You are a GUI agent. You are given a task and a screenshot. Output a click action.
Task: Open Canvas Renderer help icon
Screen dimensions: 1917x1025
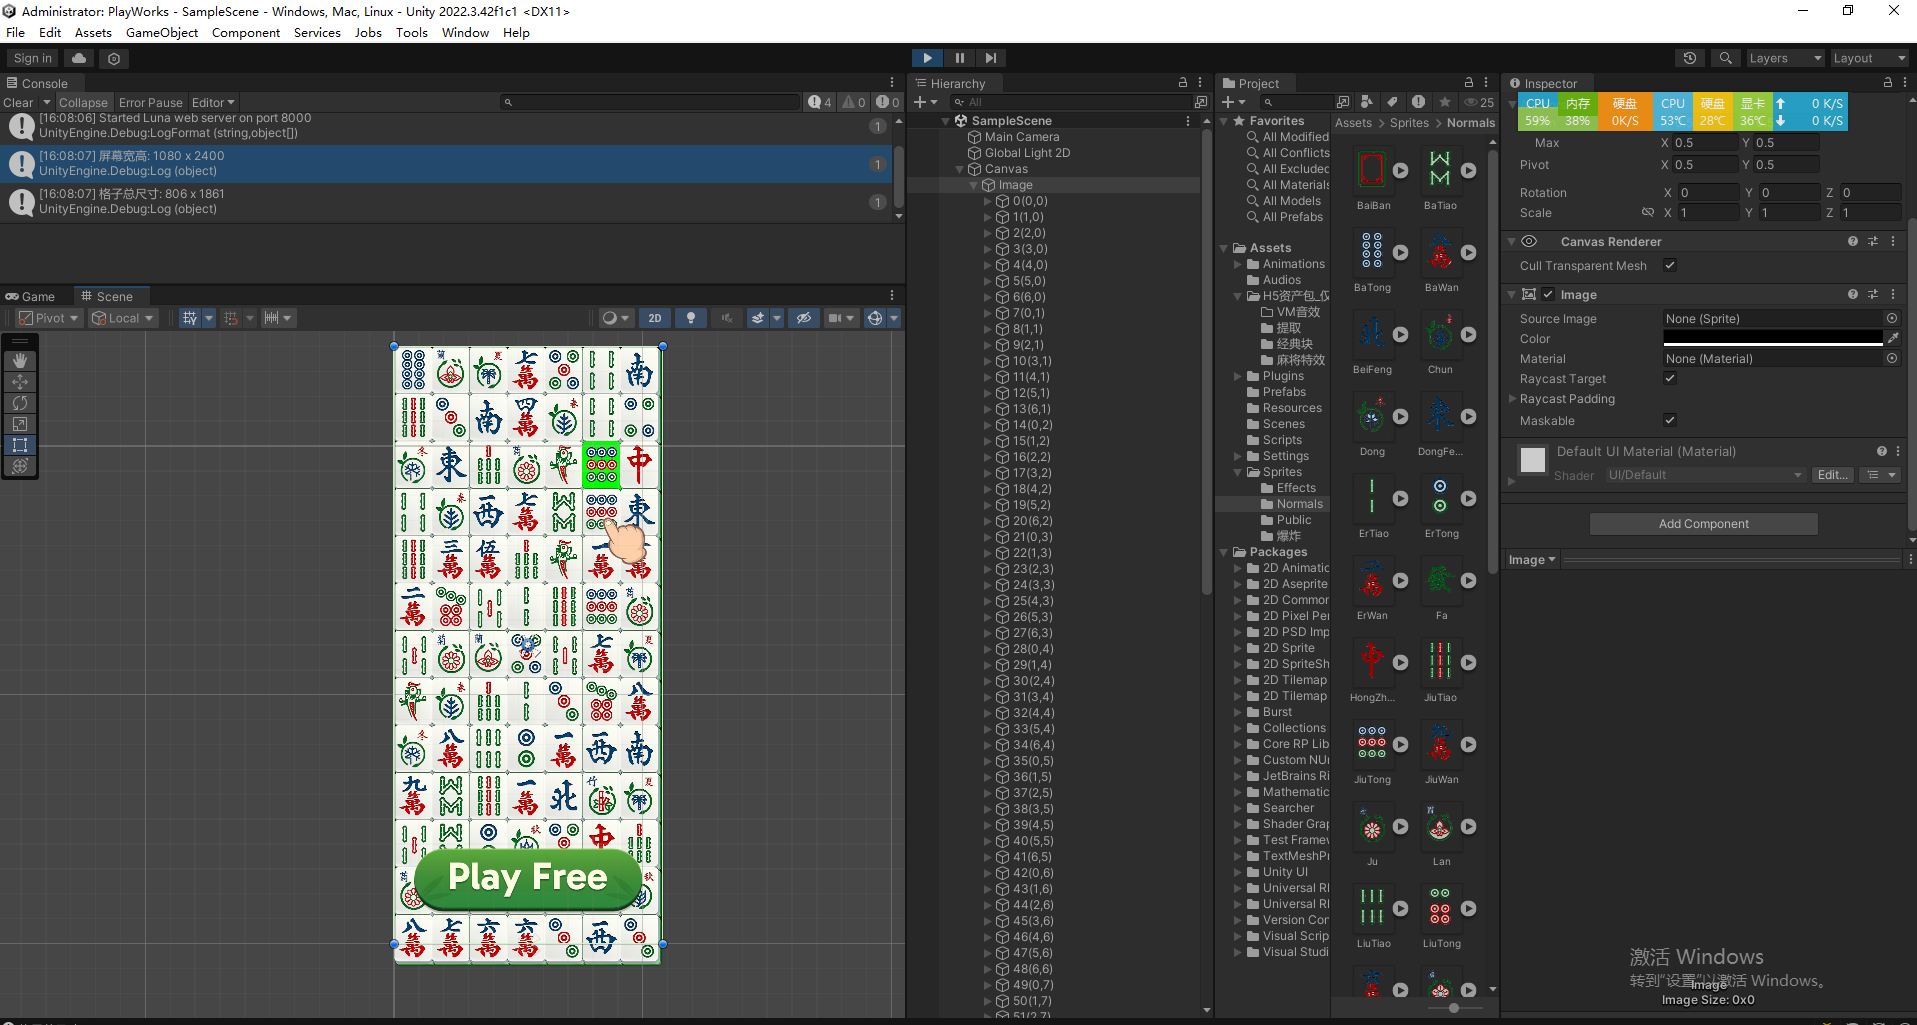(1853, 241)
